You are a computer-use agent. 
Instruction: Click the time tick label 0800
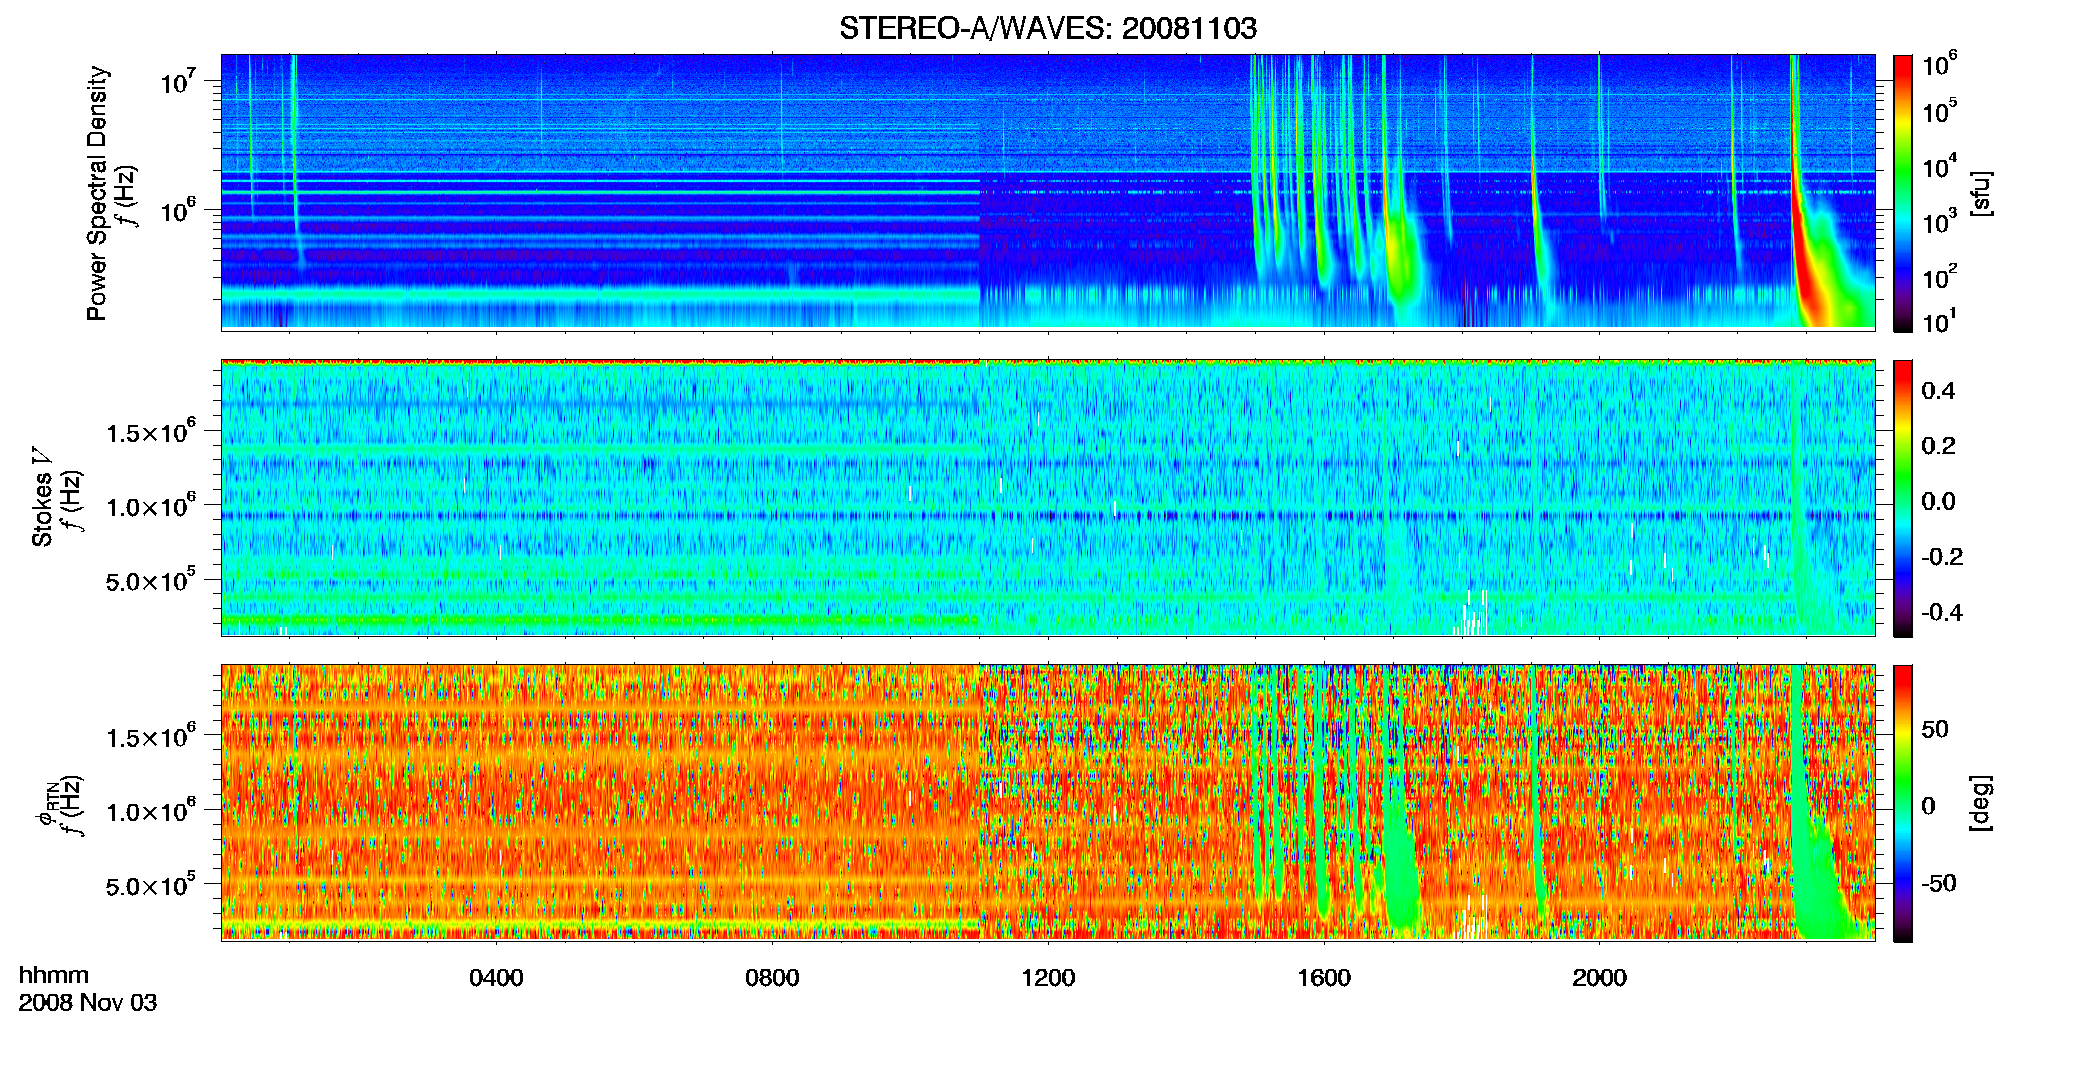click(772, 978)
